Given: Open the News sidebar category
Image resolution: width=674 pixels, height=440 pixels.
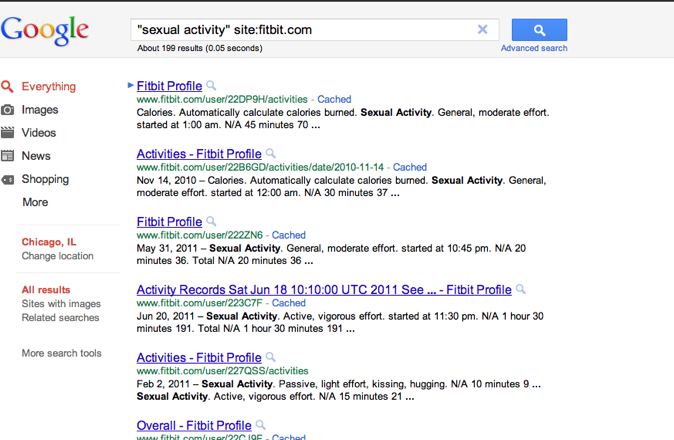Looking at the screenshot, I should tap(36, 156).
